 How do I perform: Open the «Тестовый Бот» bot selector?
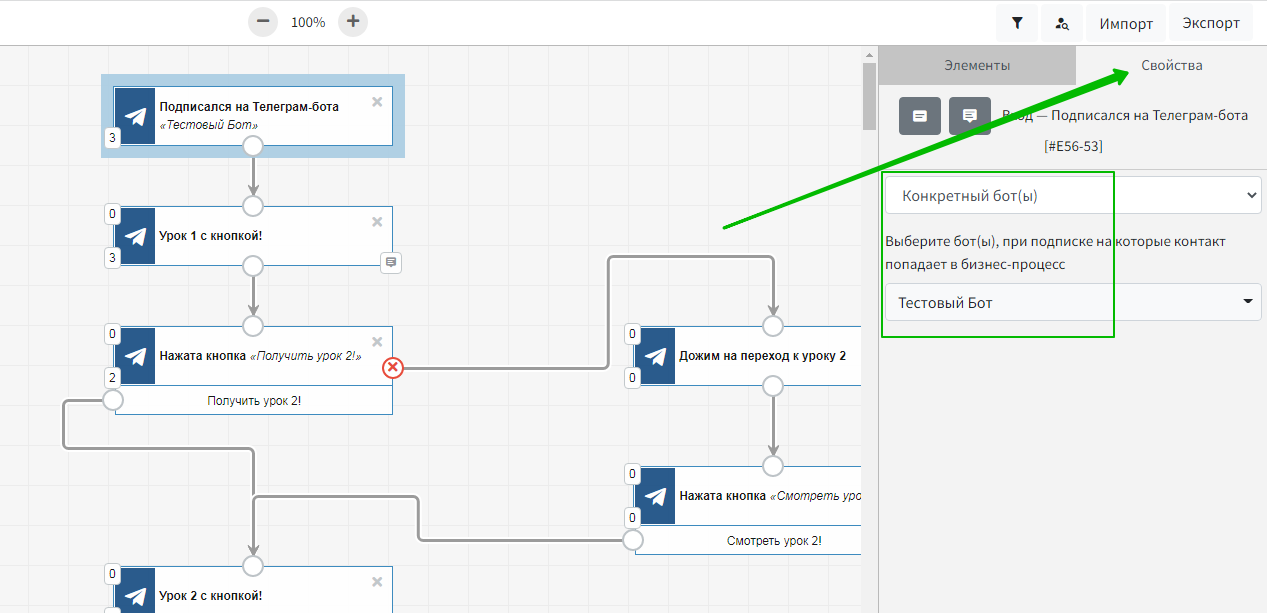1072,302
